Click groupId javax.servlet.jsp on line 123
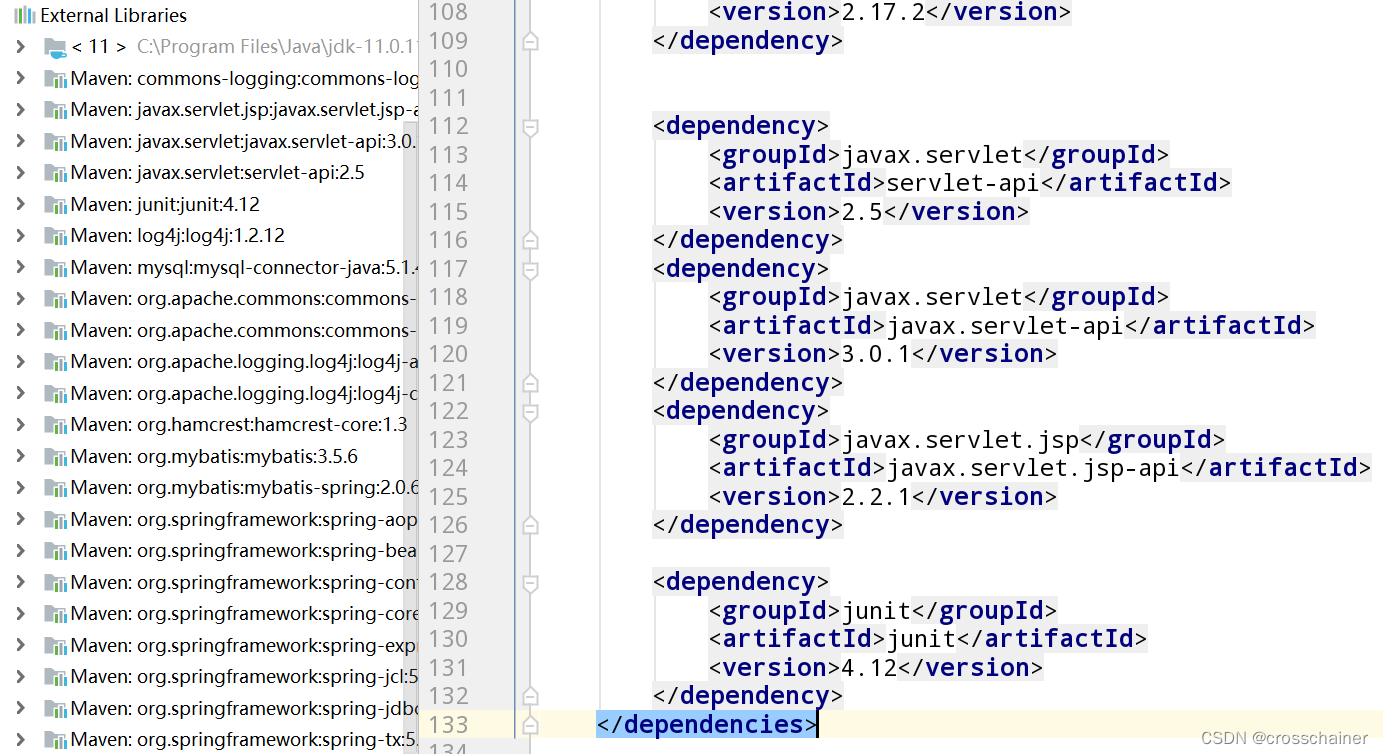The height and width of the screenshot is (754, 1383). [x=961, y=440]
